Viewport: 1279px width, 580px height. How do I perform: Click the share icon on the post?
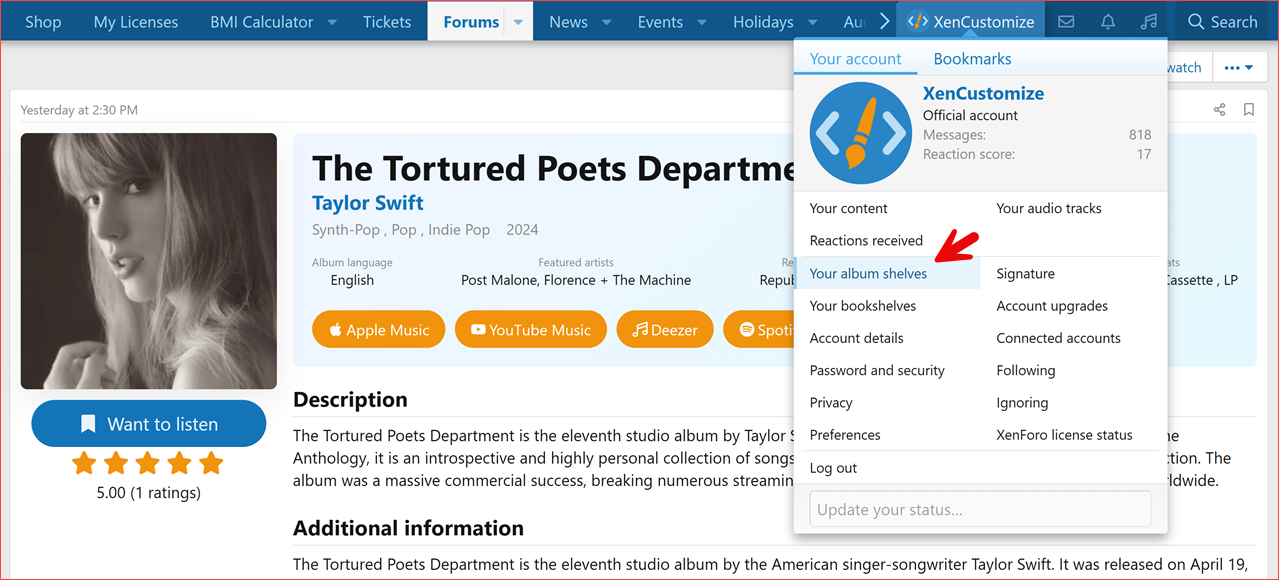click(x=1219, y=110)
